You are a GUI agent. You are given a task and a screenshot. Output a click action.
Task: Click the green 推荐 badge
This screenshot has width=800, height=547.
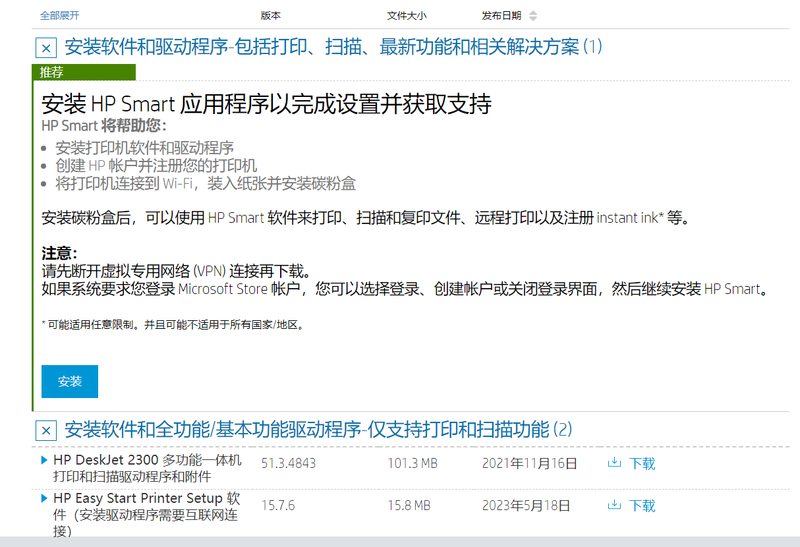pyautogui.click(x=52, y=72)
